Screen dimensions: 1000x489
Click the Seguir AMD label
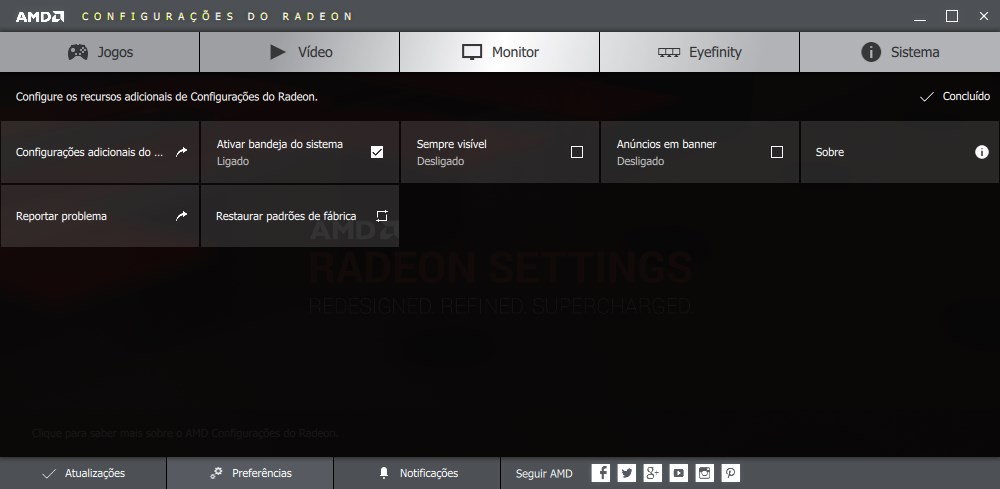(544, 474)
